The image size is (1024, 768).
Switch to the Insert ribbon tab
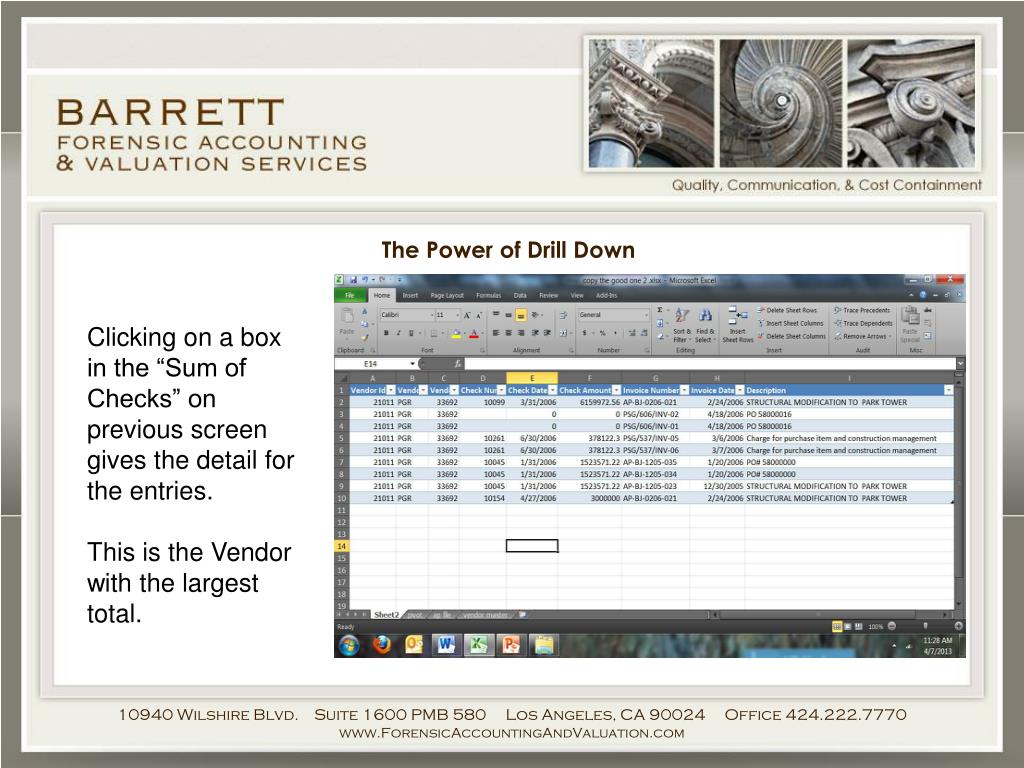pyautogui.click(x=410, y=295)
